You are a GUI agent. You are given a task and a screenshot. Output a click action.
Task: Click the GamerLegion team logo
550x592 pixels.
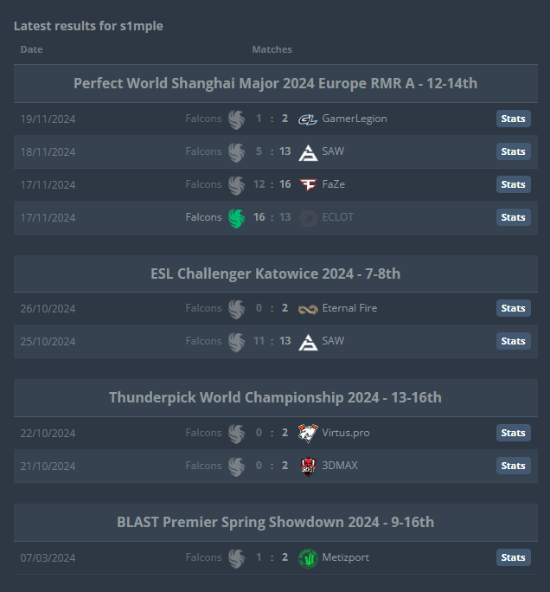[308, 119]
